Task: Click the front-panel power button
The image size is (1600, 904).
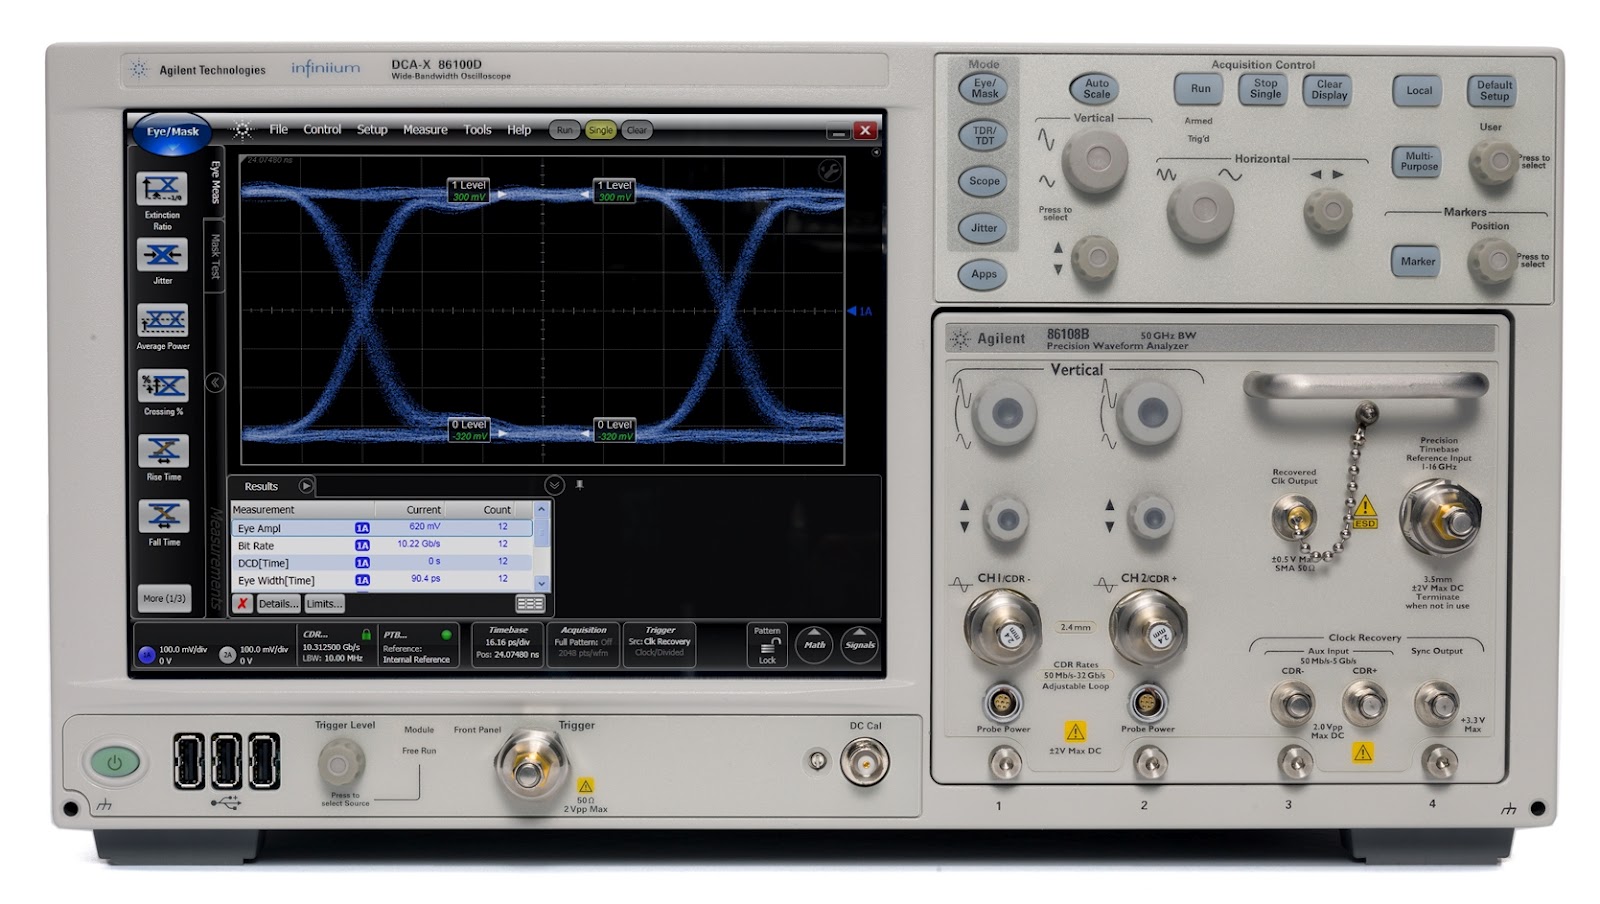Action: [113, 763]
